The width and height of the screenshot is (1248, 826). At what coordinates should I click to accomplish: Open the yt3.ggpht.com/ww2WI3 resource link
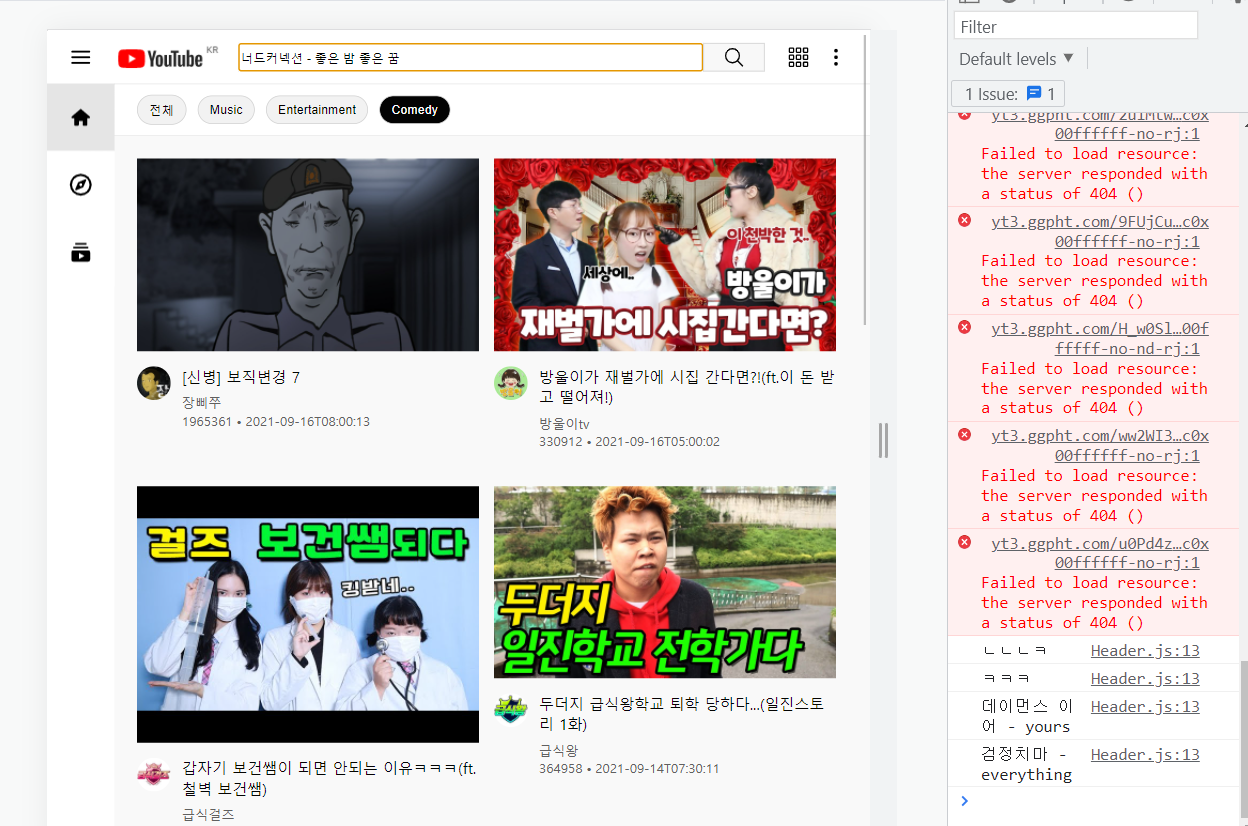[x=1100, y=445]
